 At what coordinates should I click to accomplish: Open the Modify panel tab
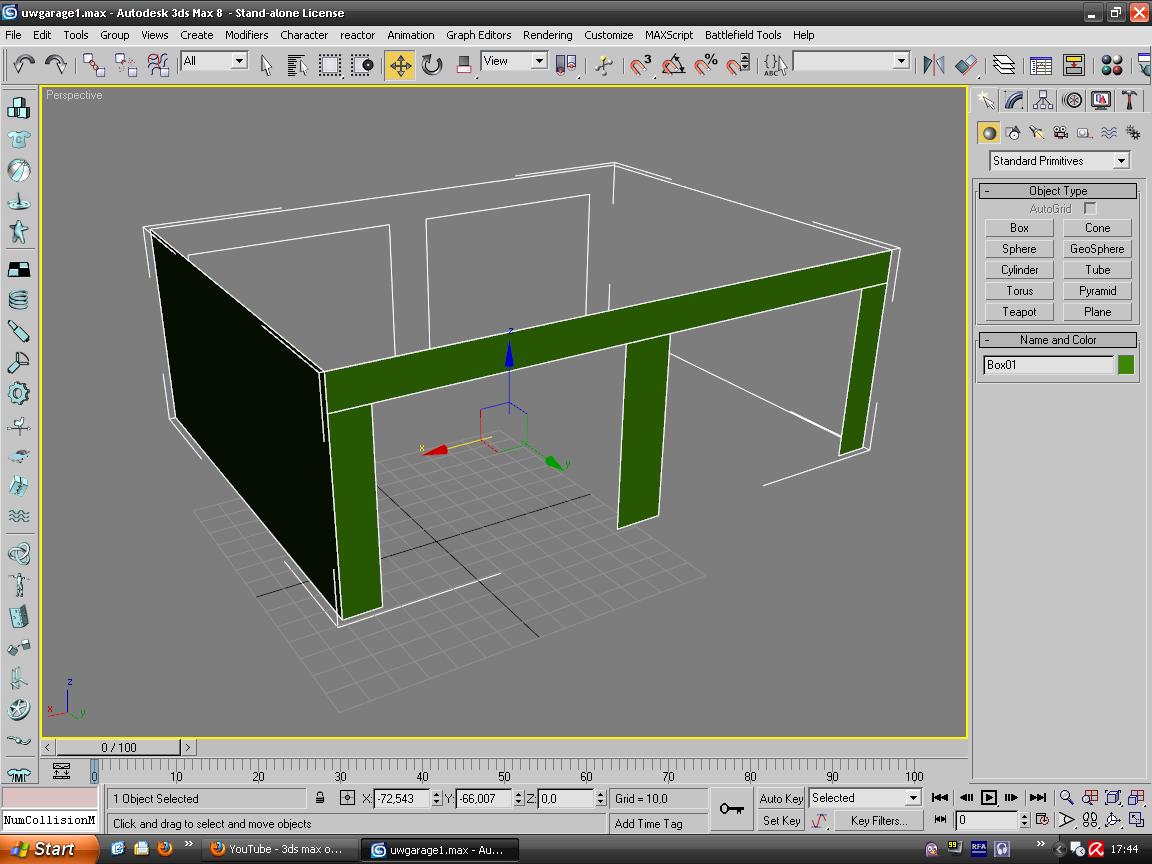[1015, 100]
